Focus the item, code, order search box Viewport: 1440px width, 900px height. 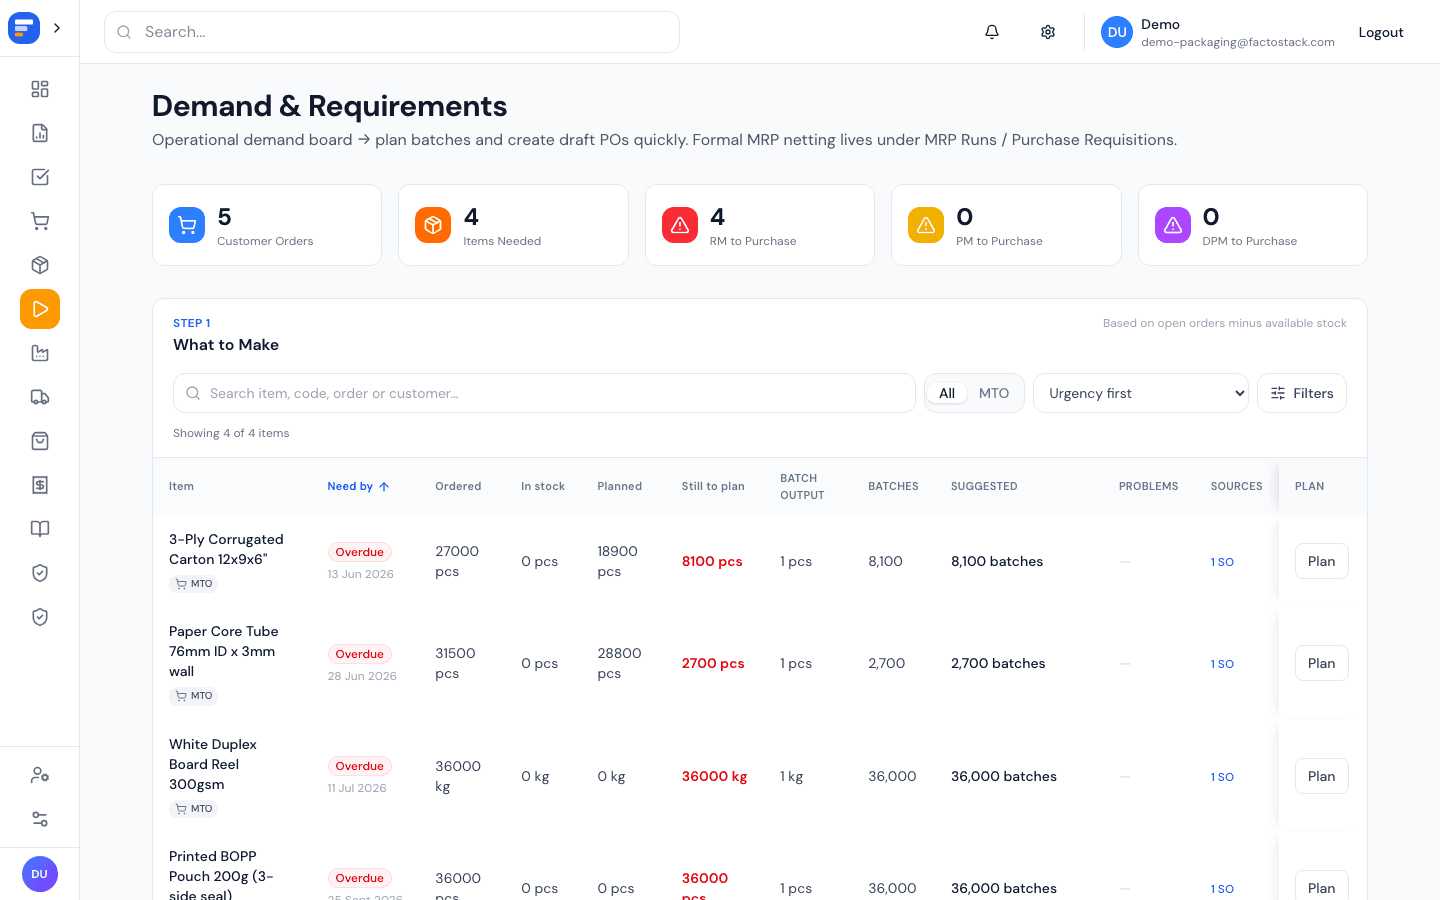[x=544, y=393]
